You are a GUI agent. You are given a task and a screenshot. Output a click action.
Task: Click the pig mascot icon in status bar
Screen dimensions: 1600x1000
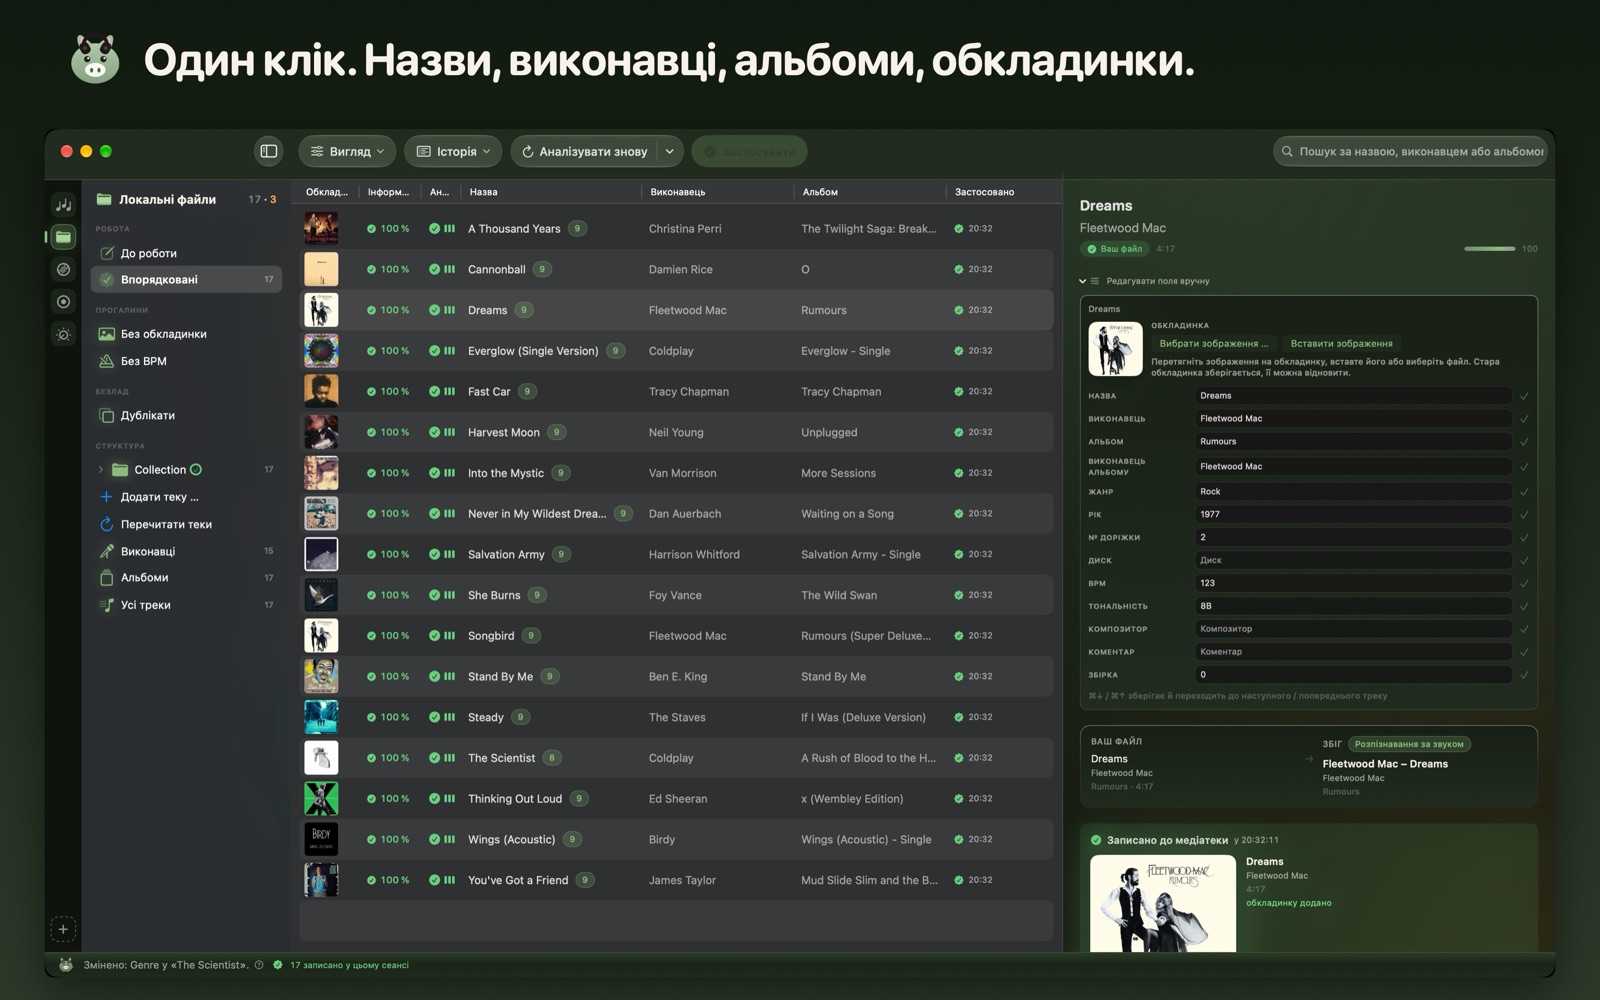(x=66, y=965)
